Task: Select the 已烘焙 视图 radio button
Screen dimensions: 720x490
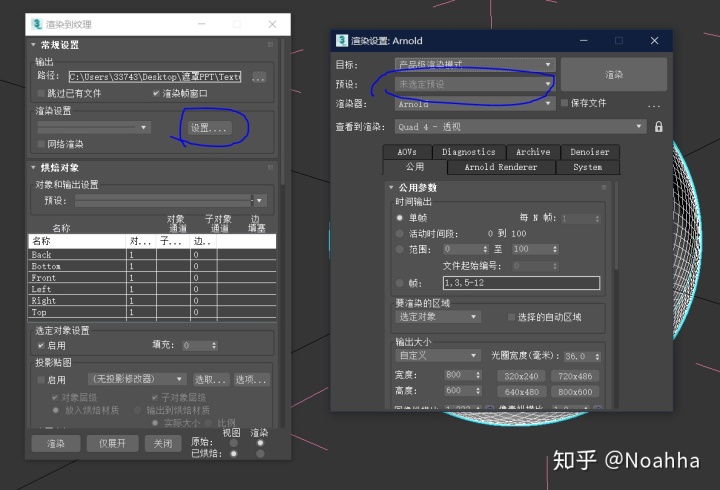Action: [234, 454]
